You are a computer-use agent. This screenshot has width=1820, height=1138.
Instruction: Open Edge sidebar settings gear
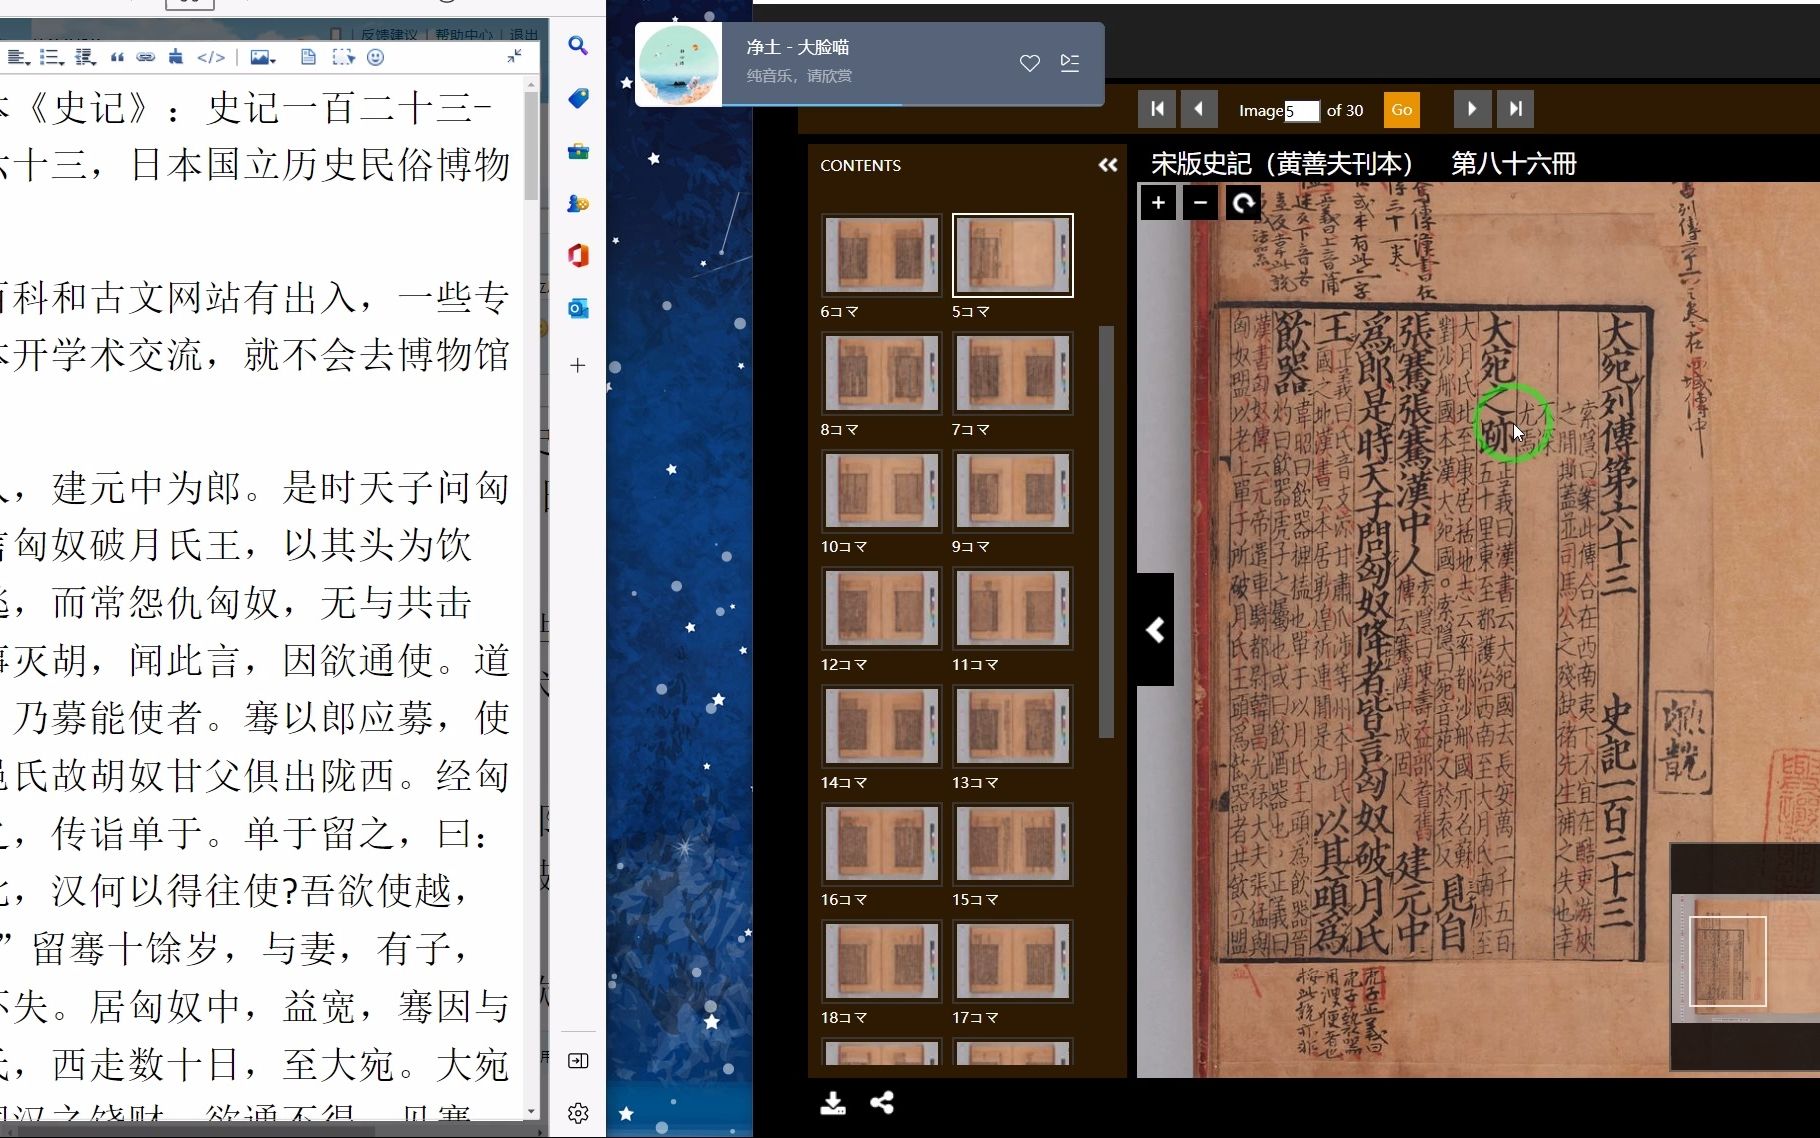click(578, 1113)
